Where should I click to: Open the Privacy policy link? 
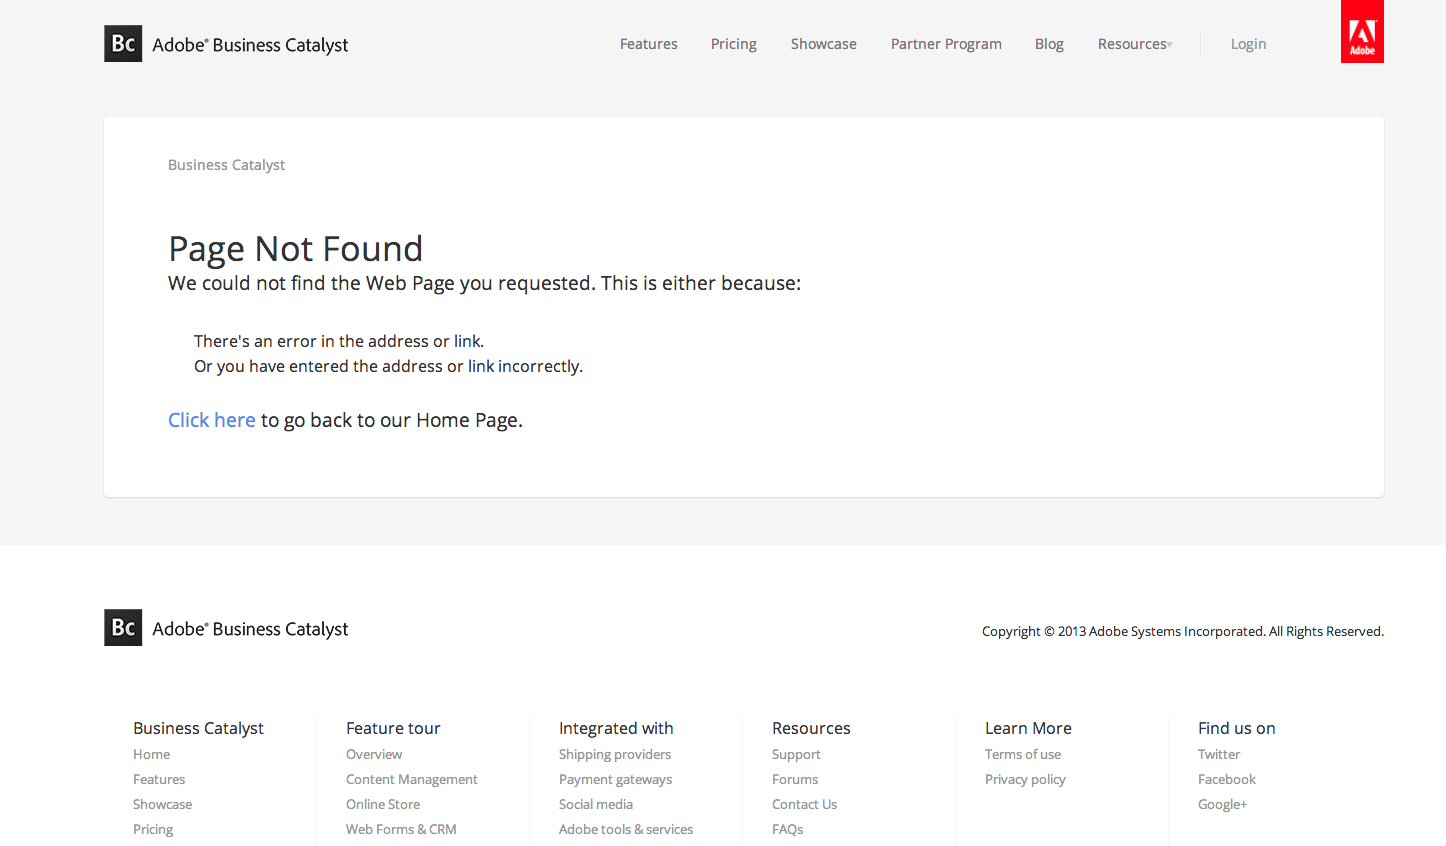point(1025,779)
